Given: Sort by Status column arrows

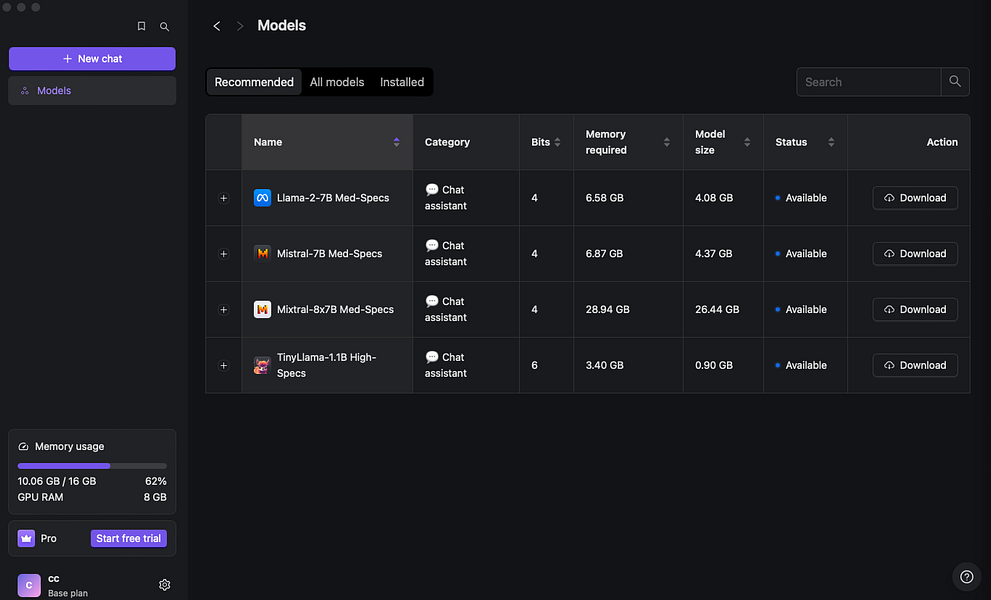Looking at the screenshot, I should coord(831,142).
